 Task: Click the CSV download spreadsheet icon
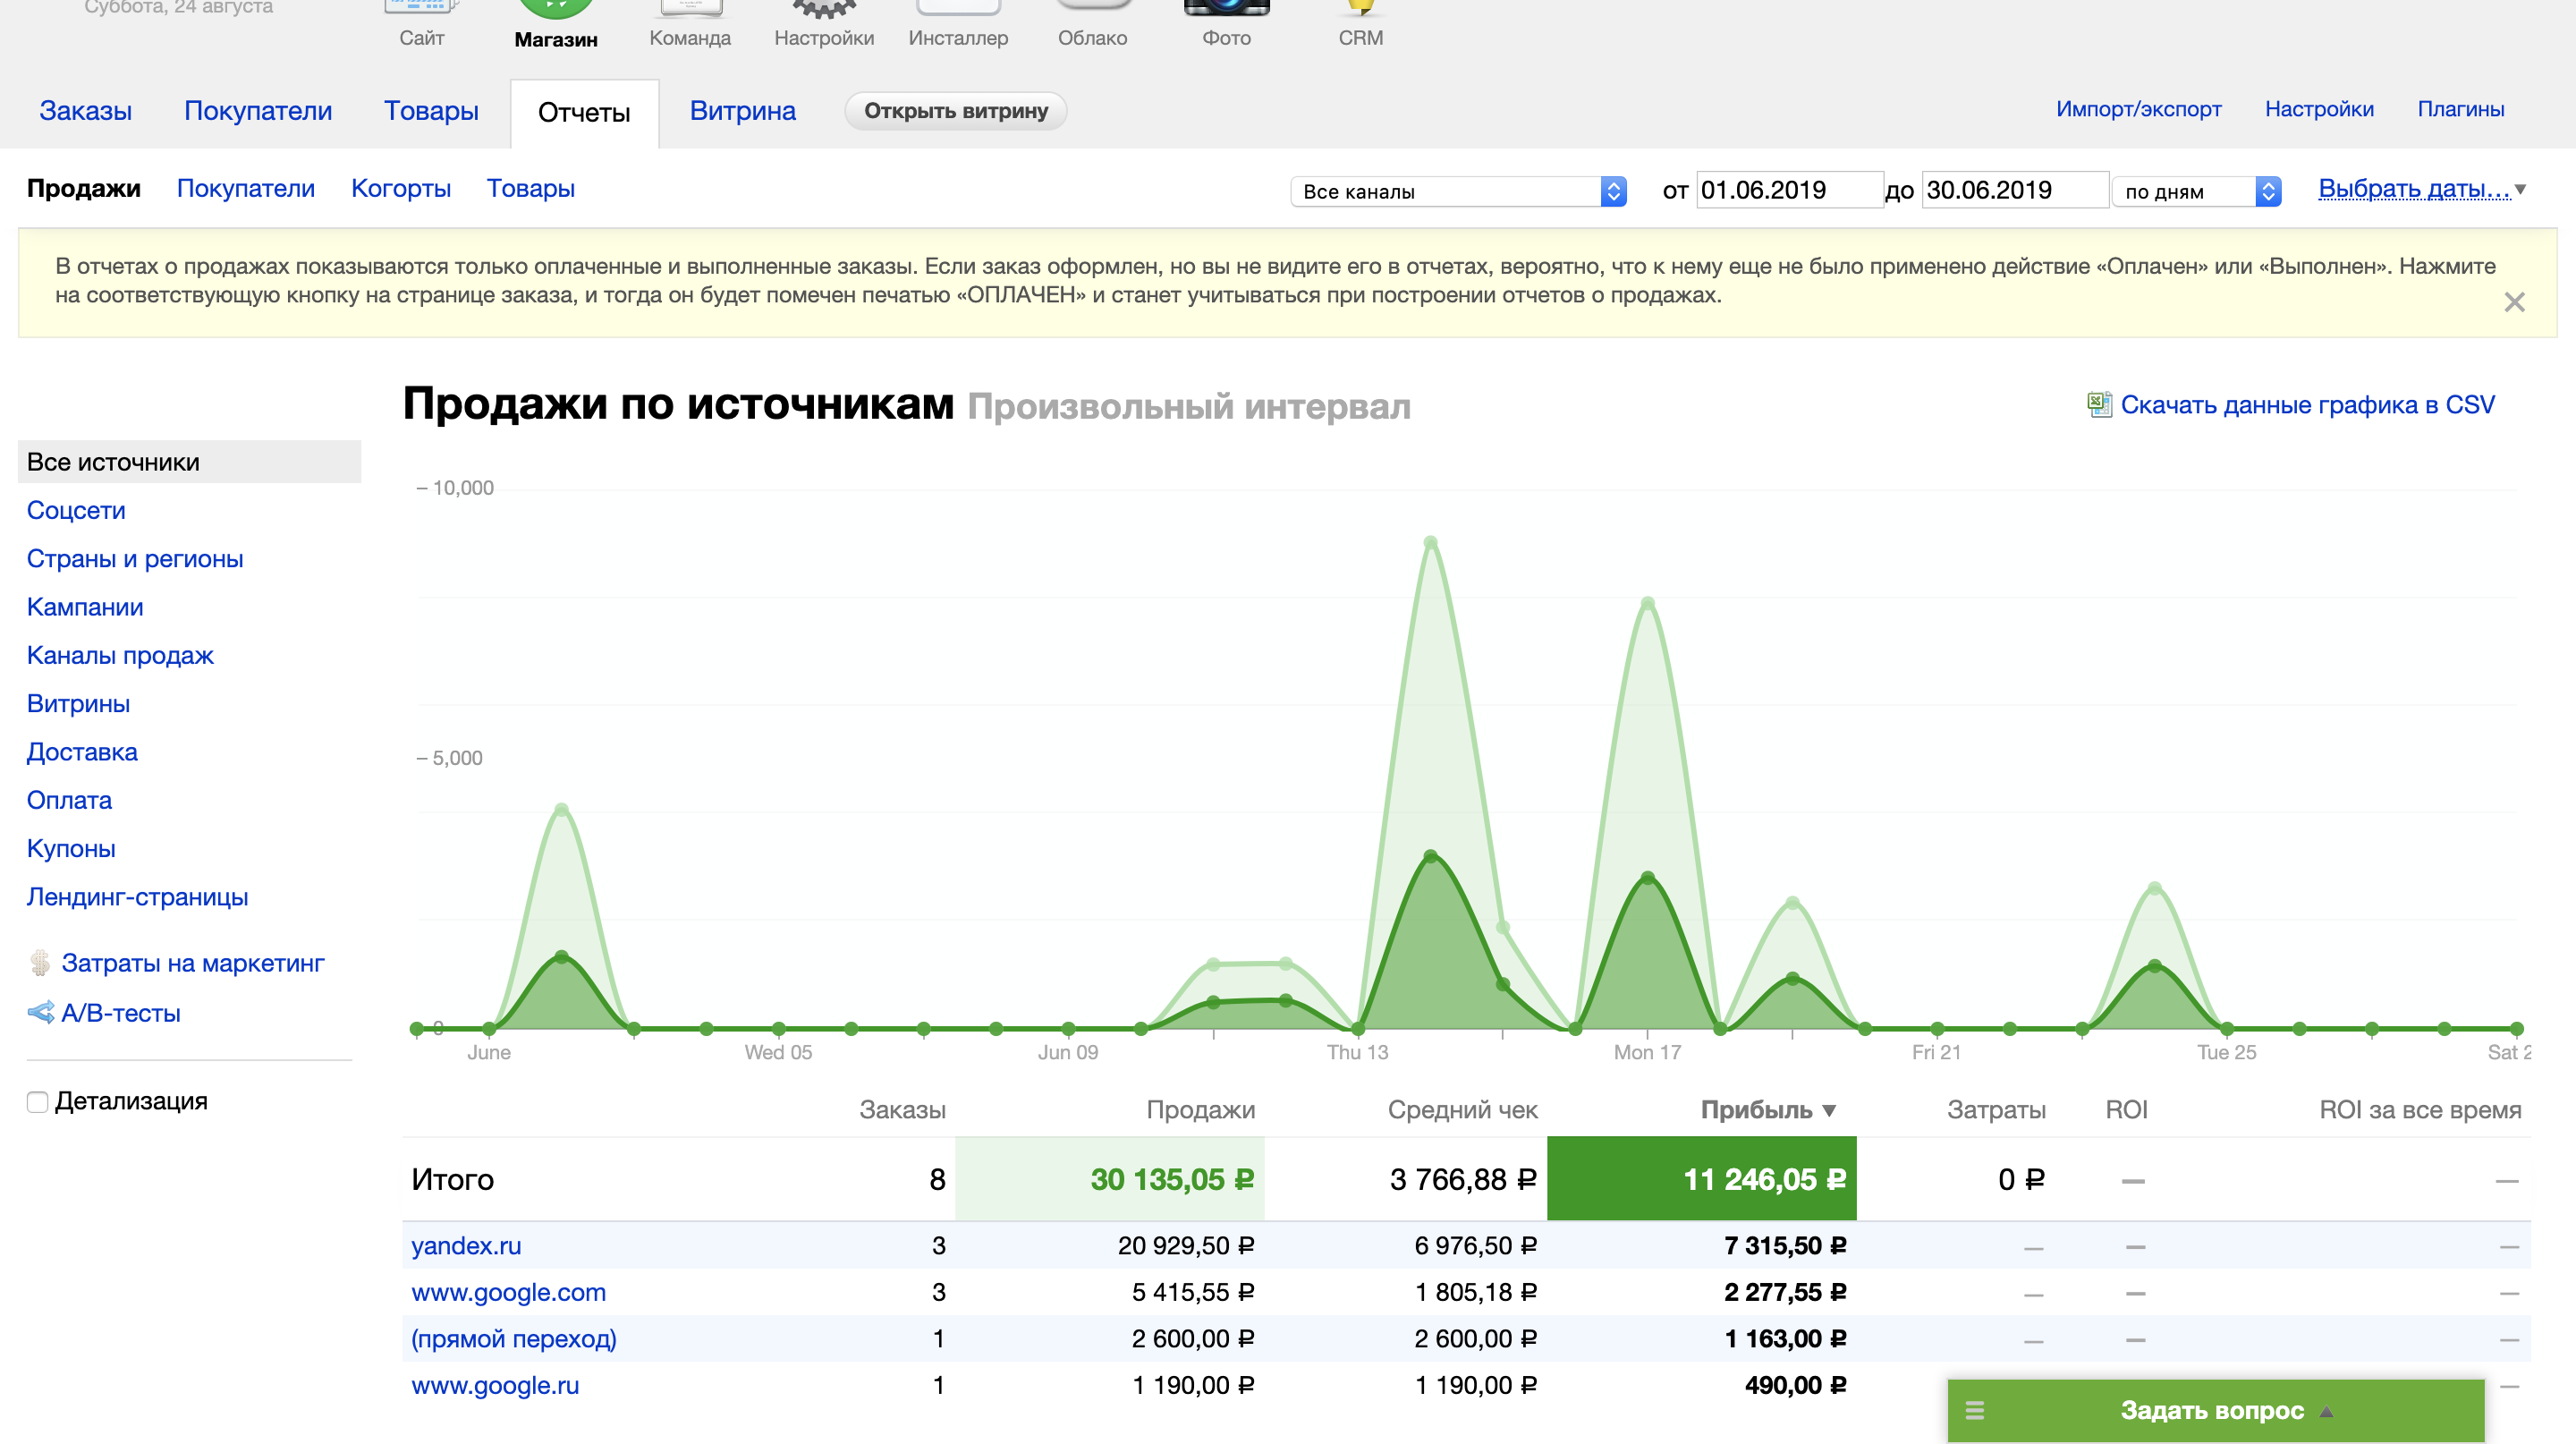(x=2098, y=405)
